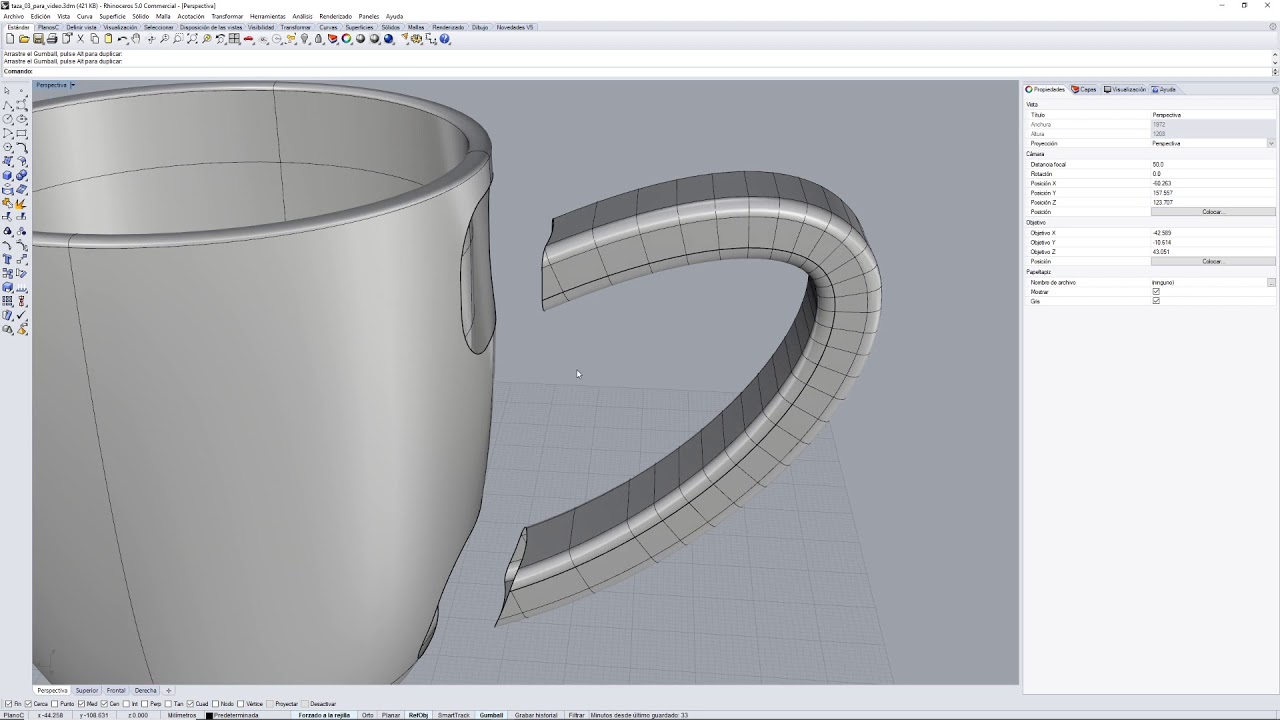Open the Predeterminada layer selector in status bar

(235, 715)
